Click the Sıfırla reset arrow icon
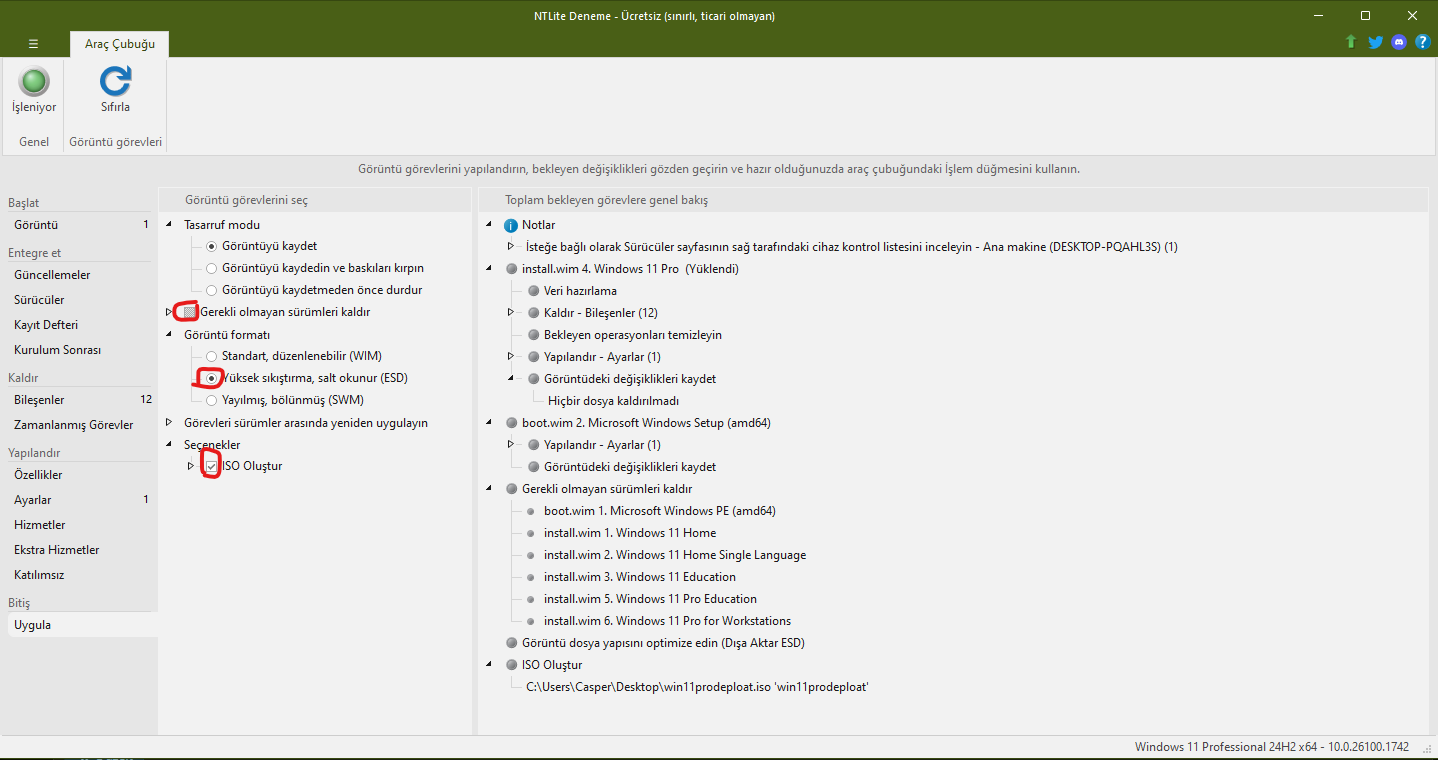 [x=115, y=81]
